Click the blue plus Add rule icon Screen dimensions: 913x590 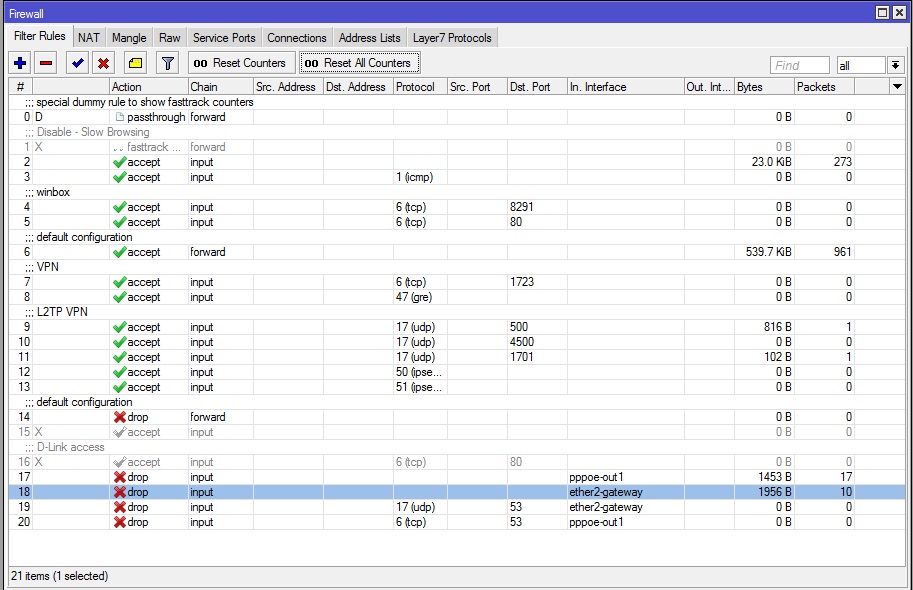(x=20, y=63)
